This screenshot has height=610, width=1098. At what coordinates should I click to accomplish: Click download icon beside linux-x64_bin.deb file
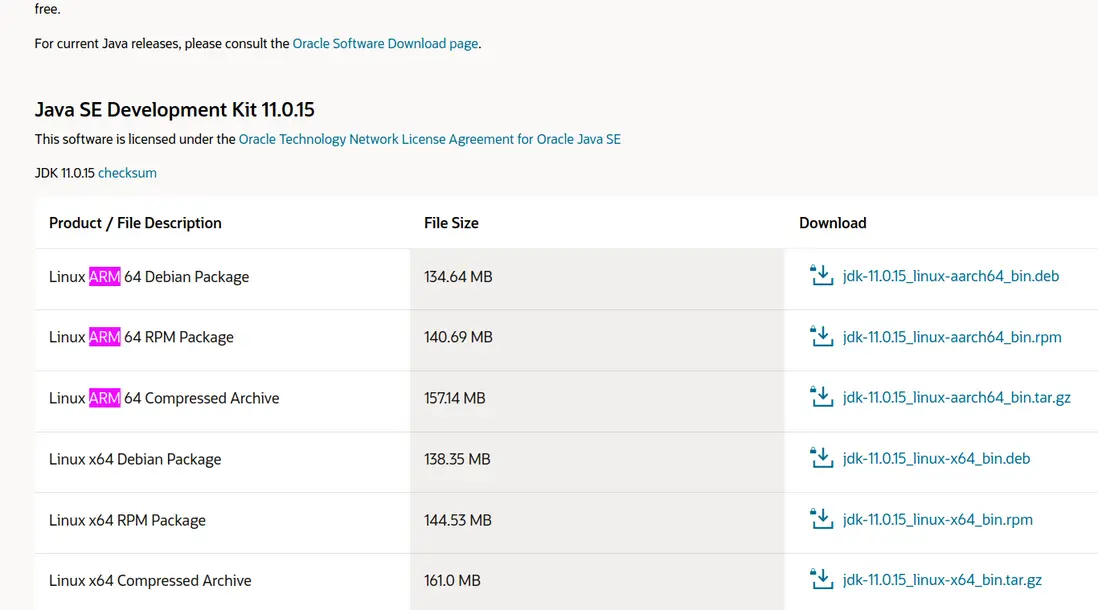tap(821, 459)
